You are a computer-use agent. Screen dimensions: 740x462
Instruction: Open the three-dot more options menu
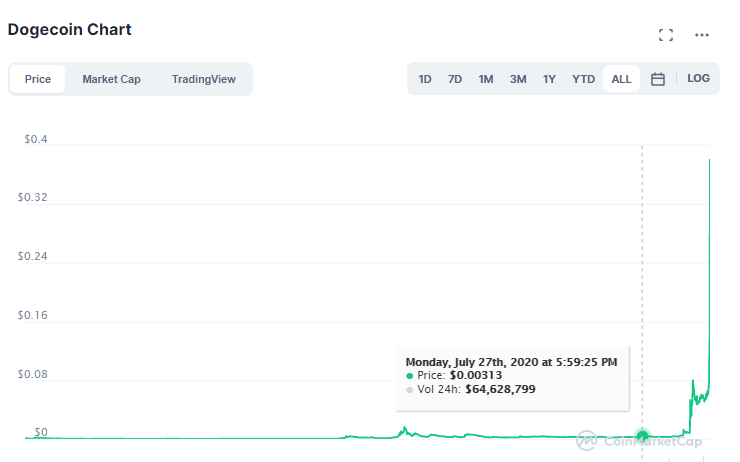pyautogui.click(x=702, y=35)
